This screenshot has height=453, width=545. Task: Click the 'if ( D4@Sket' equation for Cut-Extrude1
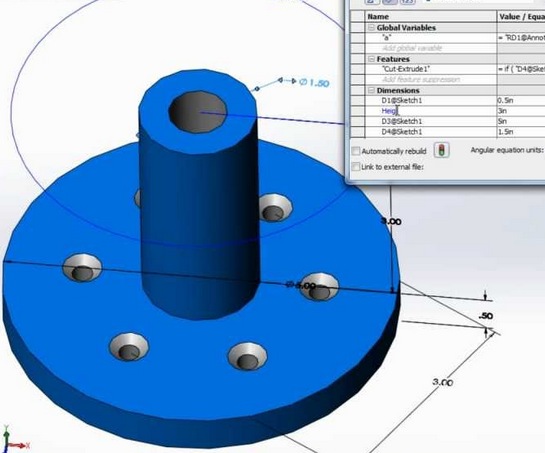click(x=521, y=69)
